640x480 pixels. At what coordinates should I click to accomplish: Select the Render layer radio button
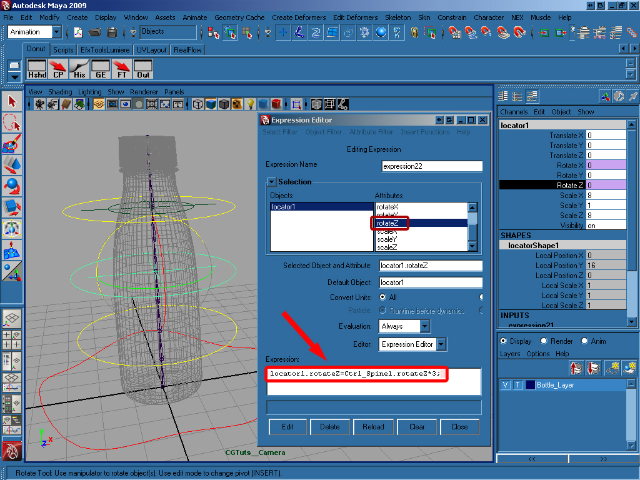click(x=544, y=341)
